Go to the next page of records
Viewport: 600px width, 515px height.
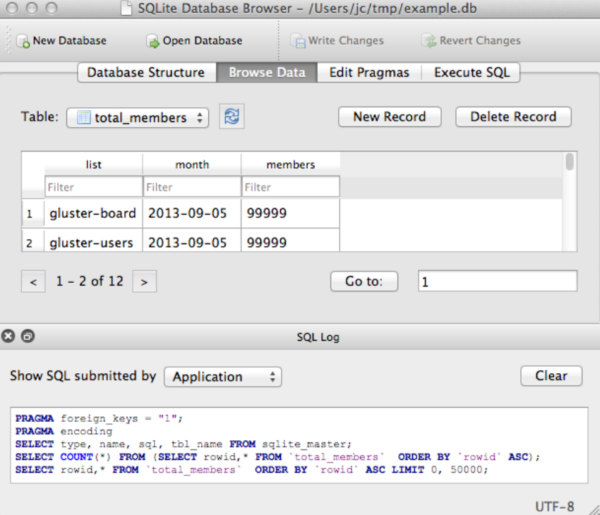pos(145,282)
